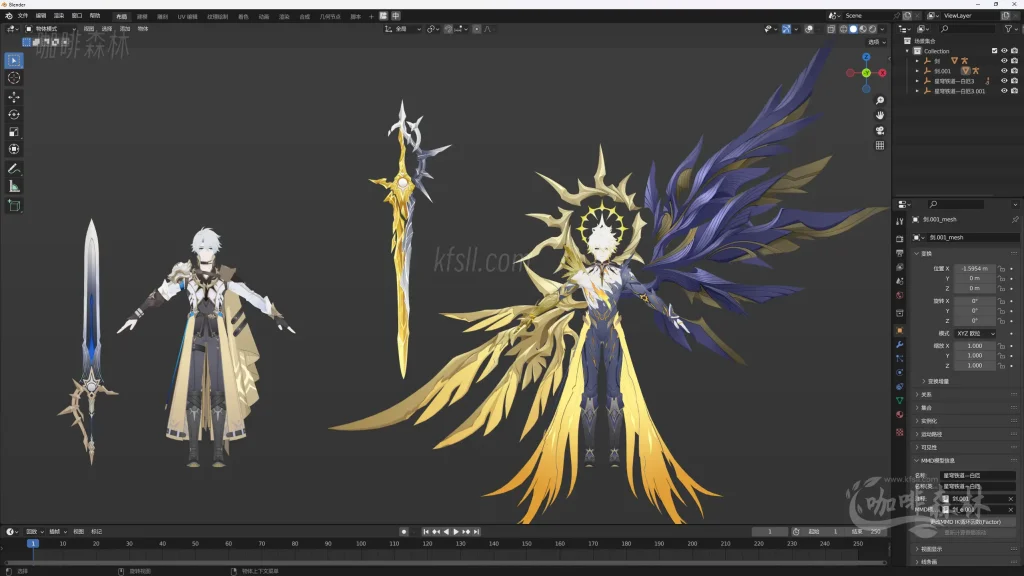Toggle the camera view icon

(x=880, y=130)
